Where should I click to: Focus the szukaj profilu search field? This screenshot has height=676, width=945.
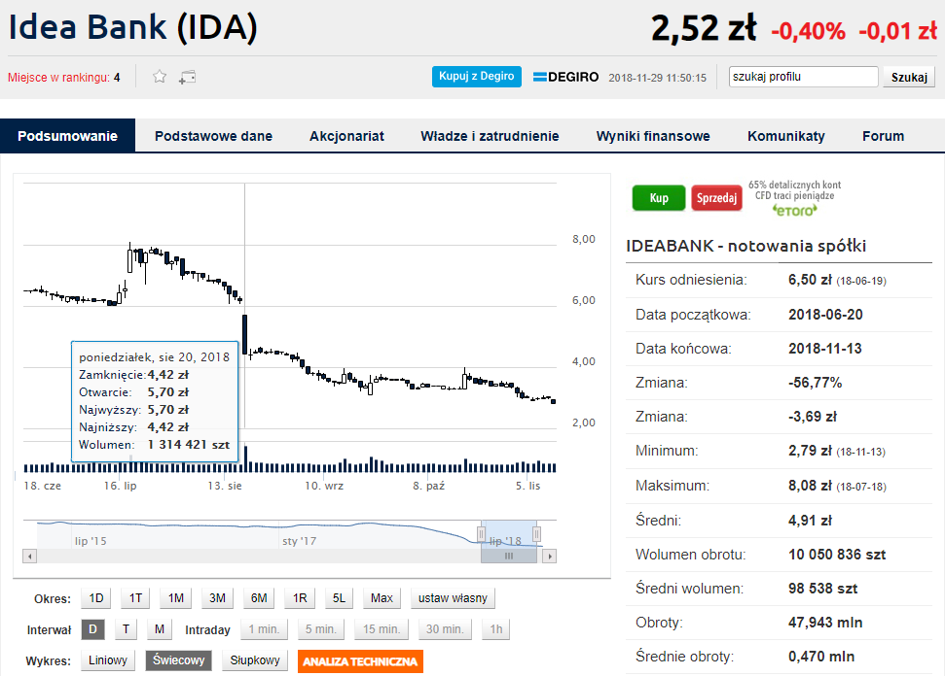[803, 77]
